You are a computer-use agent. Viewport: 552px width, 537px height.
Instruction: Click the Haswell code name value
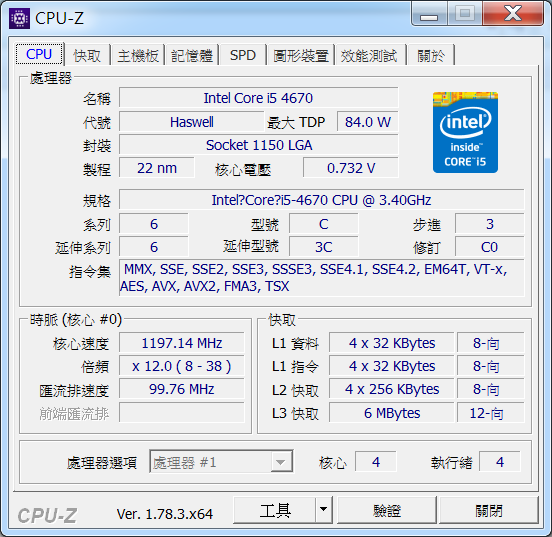[192, 122]
